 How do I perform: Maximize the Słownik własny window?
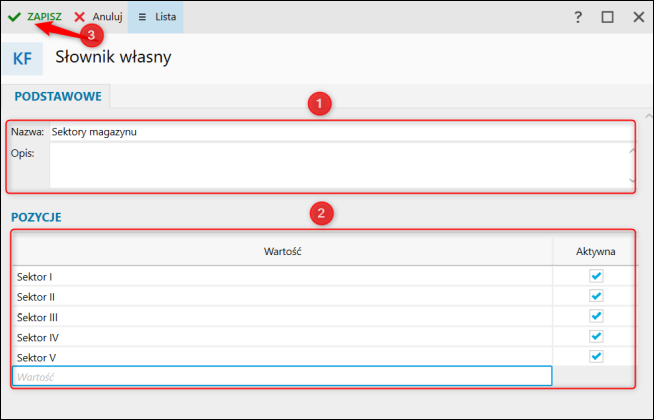[607, 17]
